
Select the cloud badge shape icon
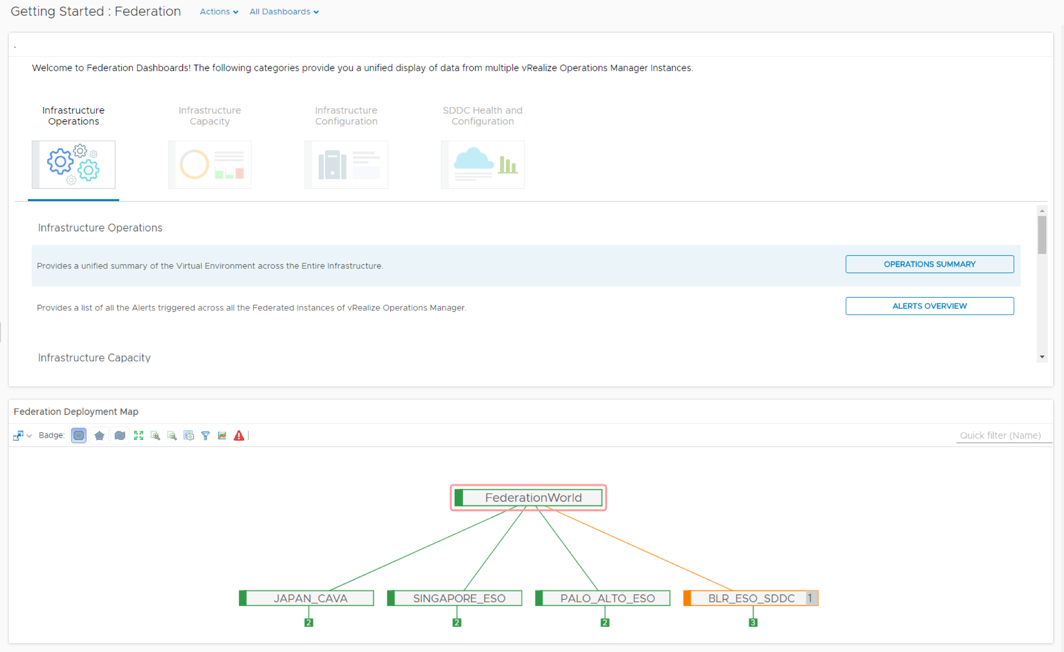(x=121, y=435)
